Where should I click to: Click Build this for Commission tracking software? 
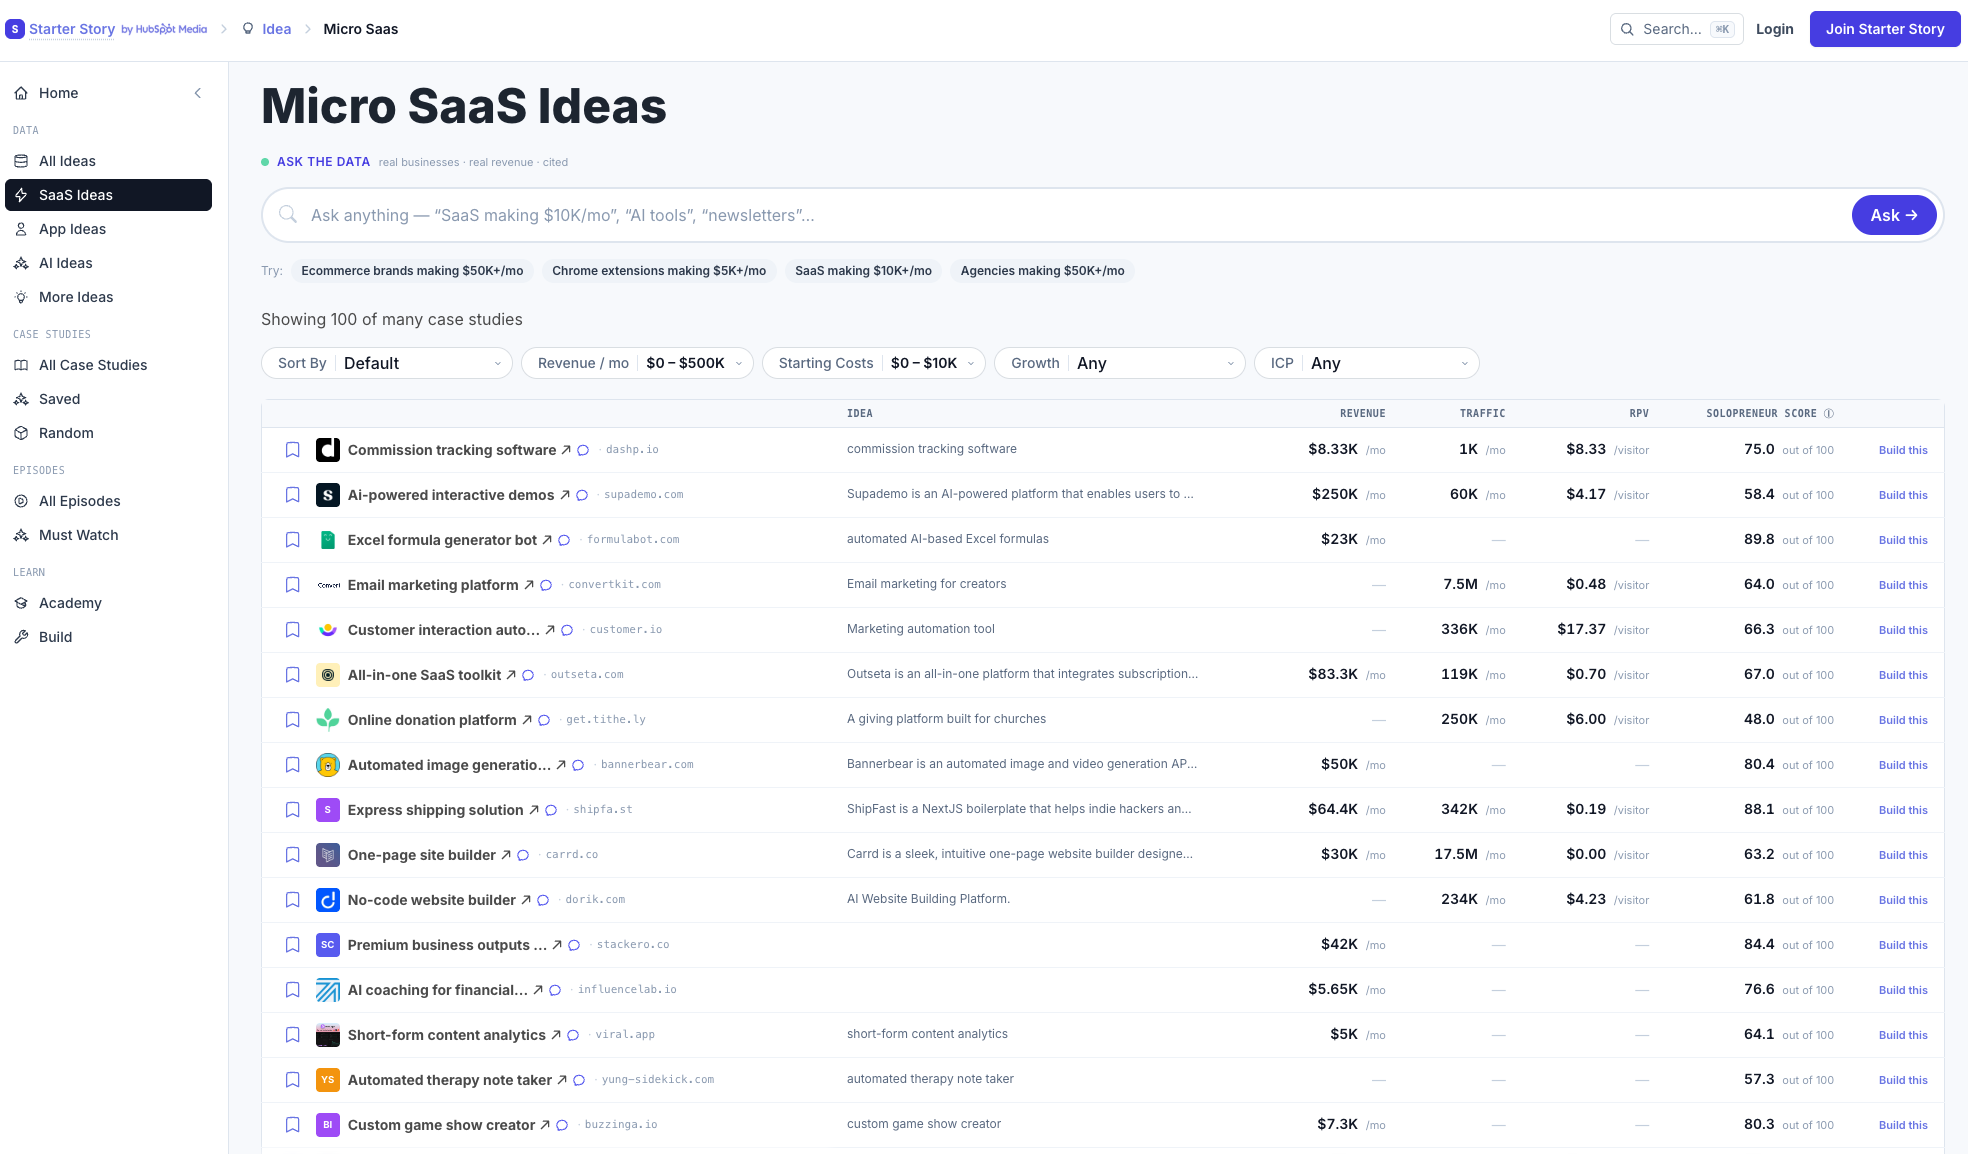pyautogui.click(x=1903, y=450)
